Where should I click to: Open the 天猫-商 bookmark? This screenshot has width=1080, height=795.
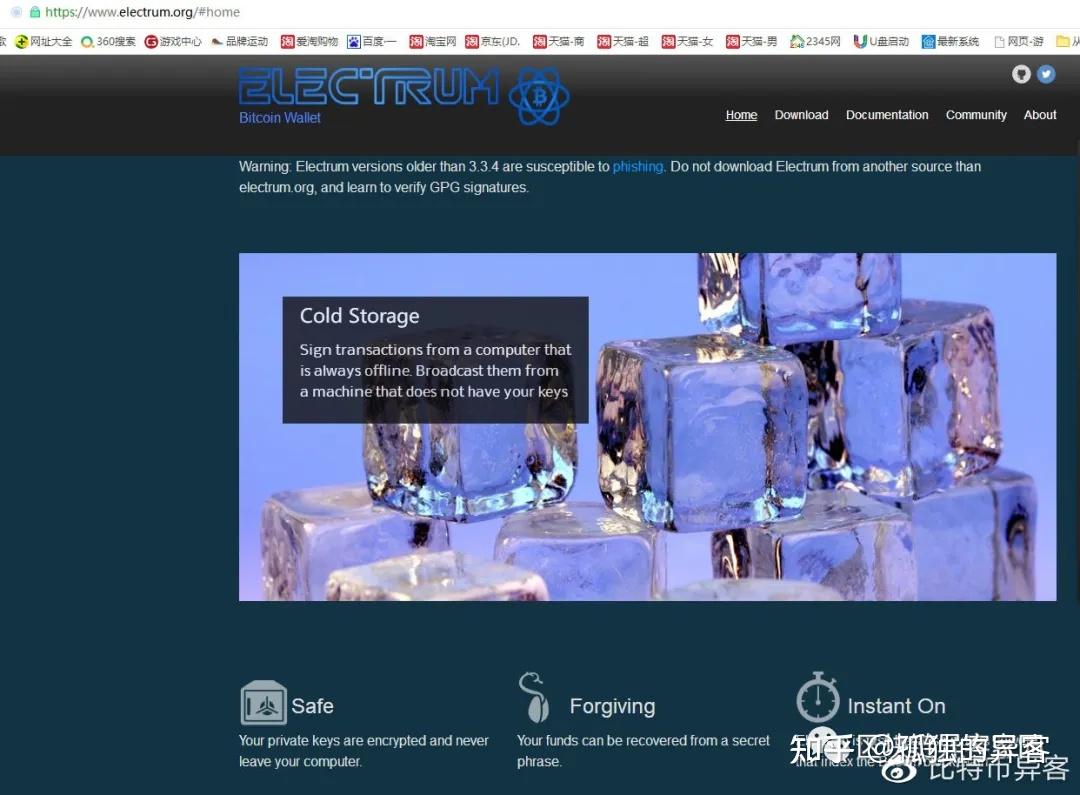[x=559, y=41]
